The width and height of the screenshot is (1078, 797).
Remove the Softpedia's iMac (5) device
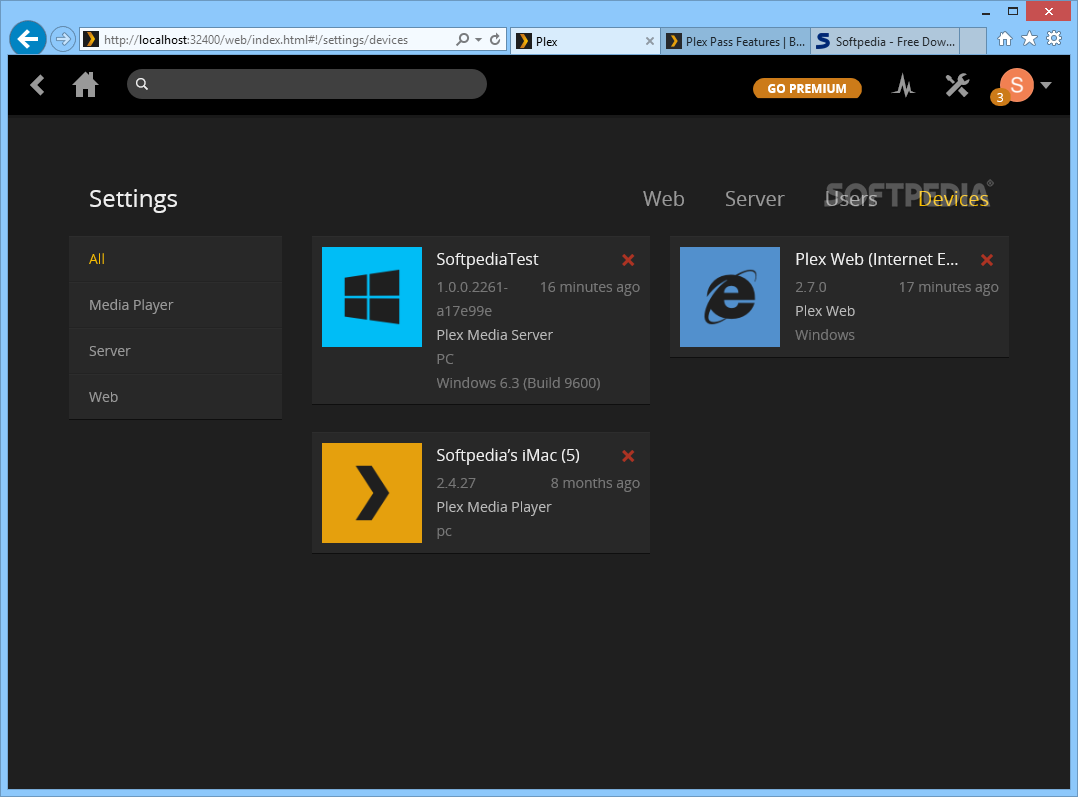pyautogui.click(x=628, y=456)
